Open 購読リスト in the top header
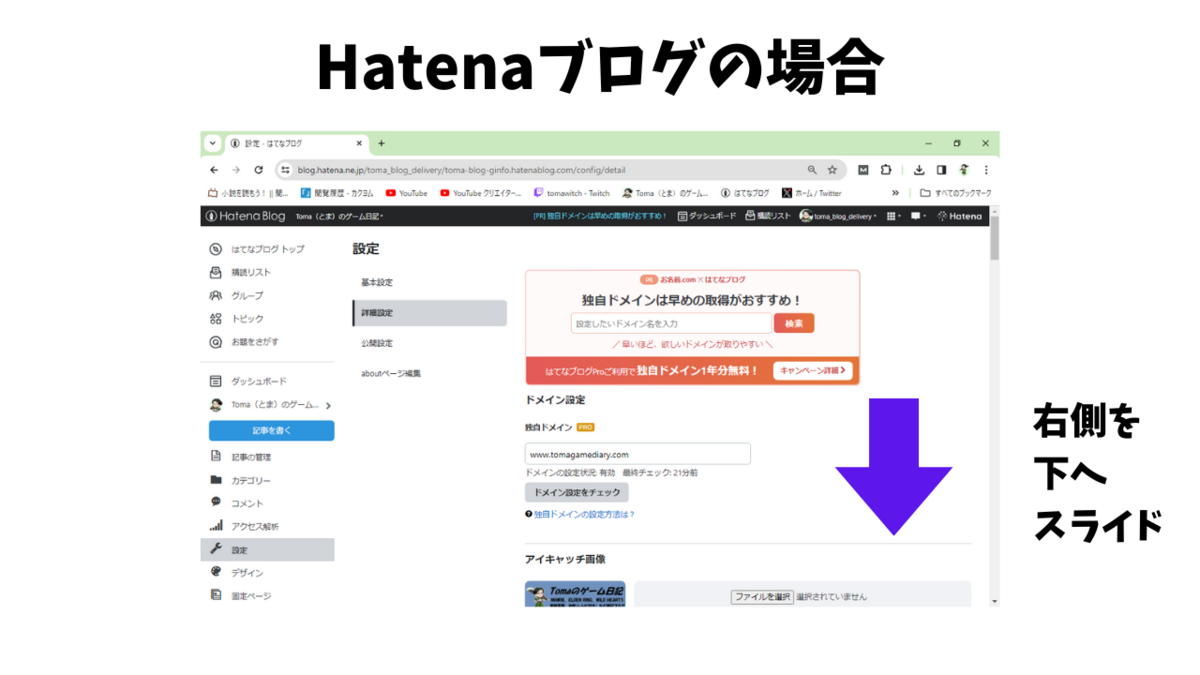 [x=768, y=216]
